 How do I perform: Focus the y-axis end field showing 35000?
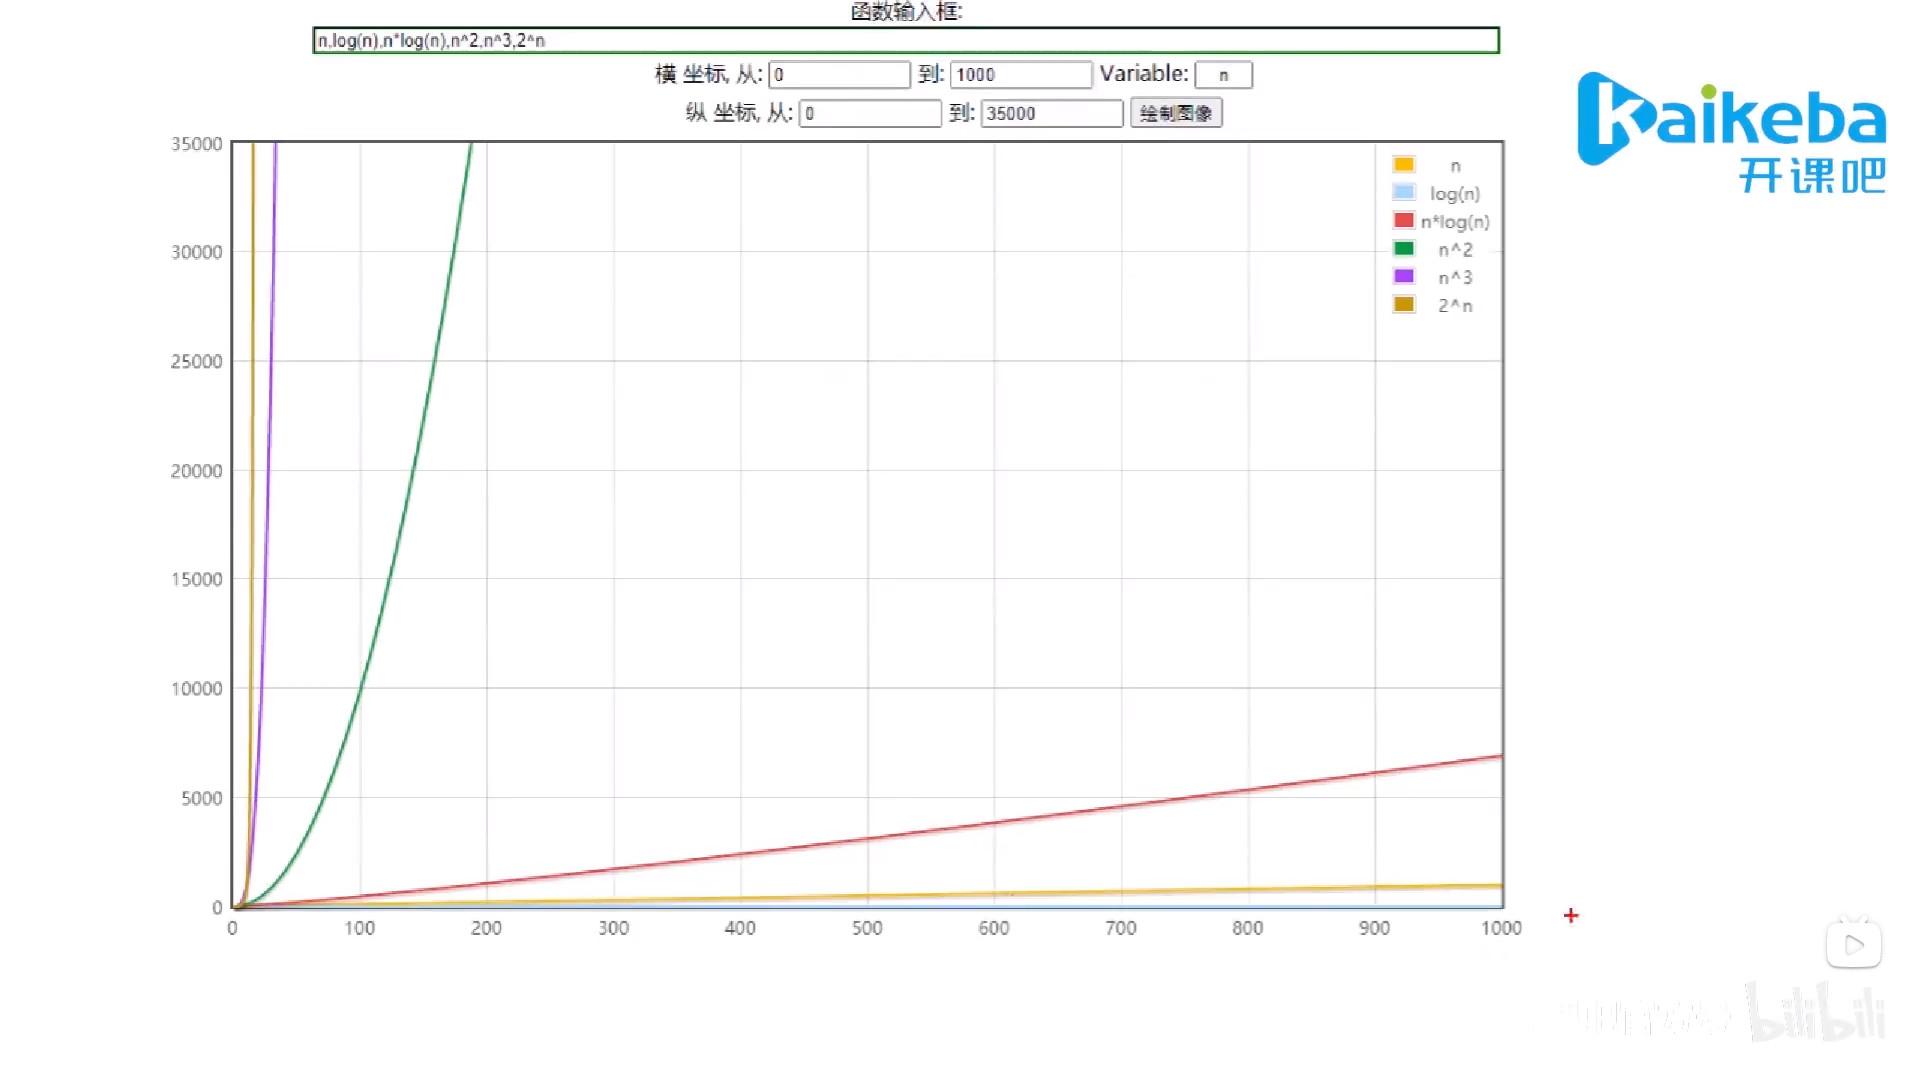tap(1051, 113)
